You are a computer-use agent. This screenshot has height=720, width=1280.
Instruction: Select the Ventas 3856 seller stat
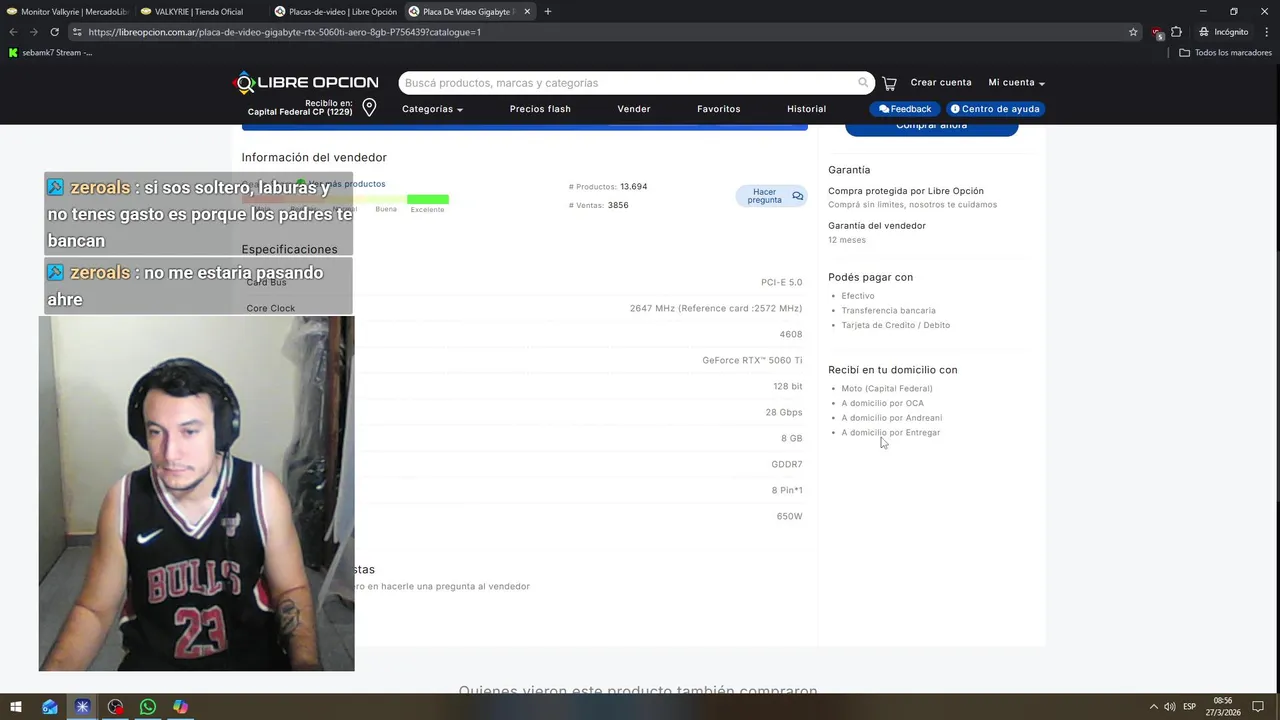(x=598, y=205)
